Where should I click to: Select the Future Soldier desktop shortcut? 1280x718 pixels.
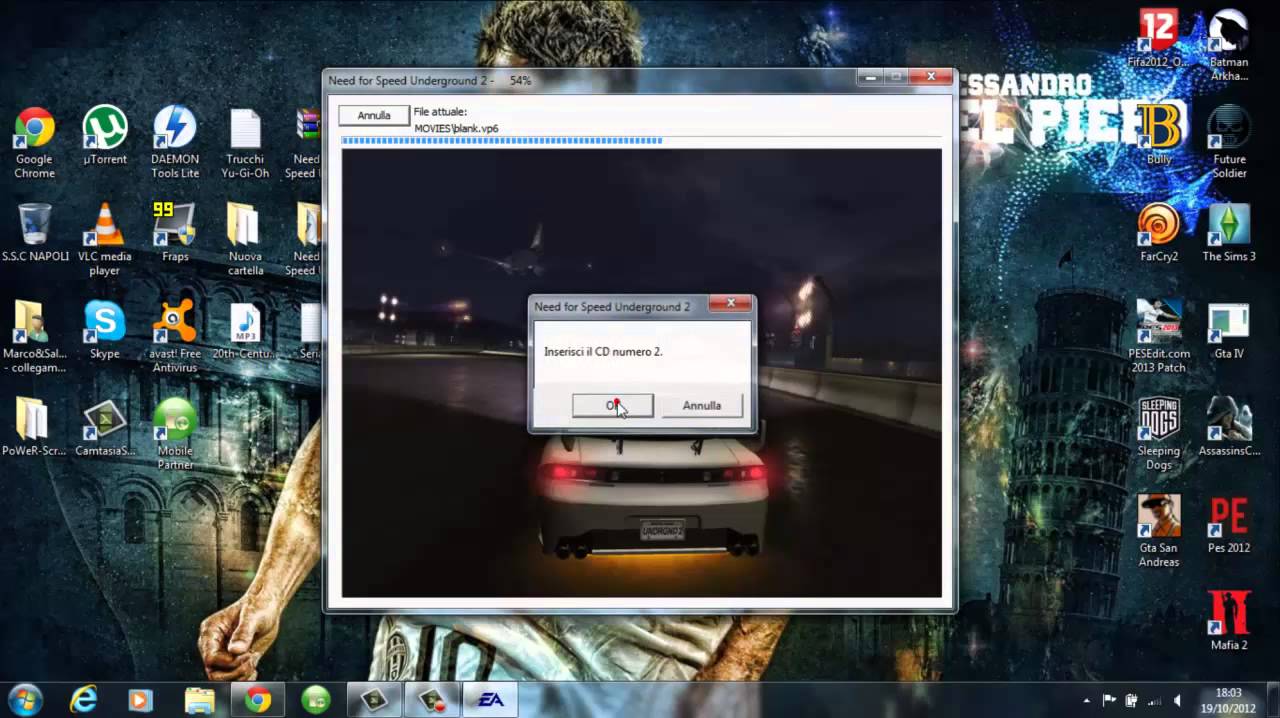point(1229,143)
